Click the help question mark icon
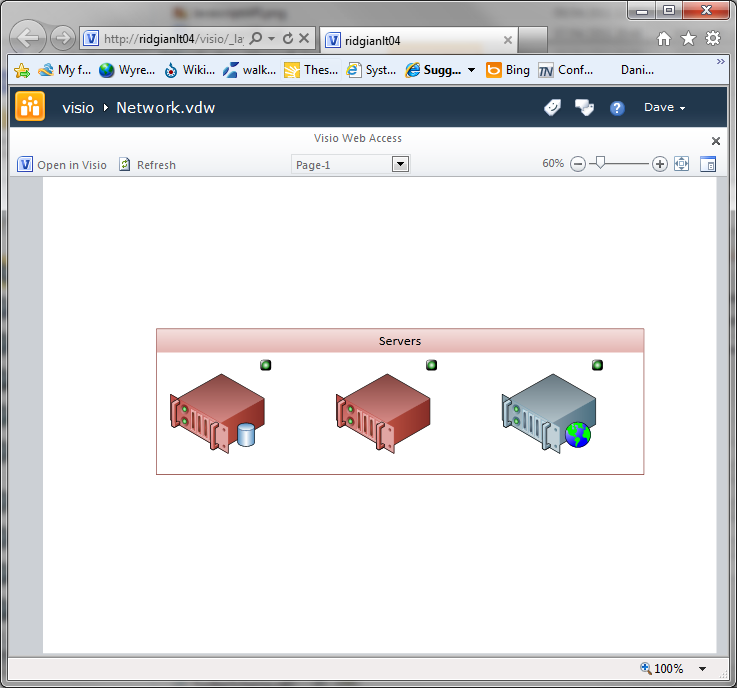737x688 pixels. [617, 108]
